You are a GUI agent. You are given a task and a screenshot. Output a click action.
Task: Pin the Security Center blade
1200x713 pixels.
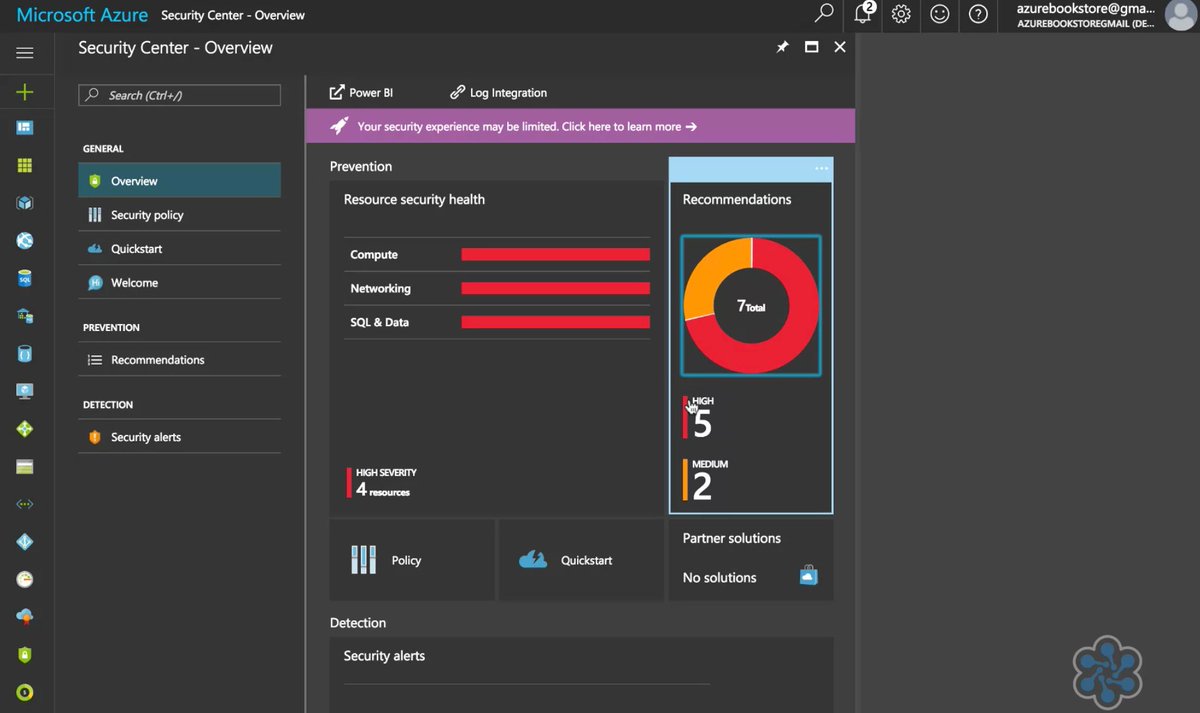pyautogui.click(x=783, y=47)
